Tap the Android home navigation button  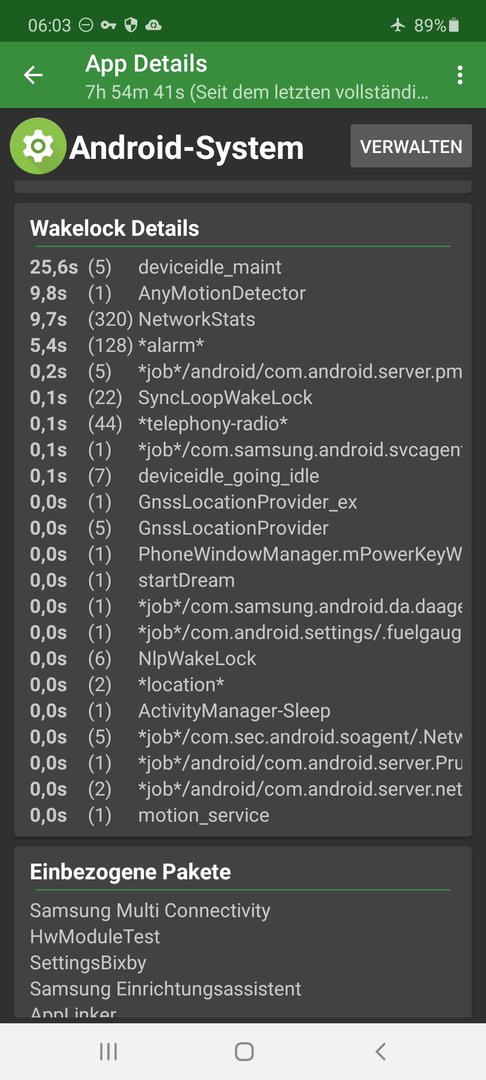coord(244,1051)
